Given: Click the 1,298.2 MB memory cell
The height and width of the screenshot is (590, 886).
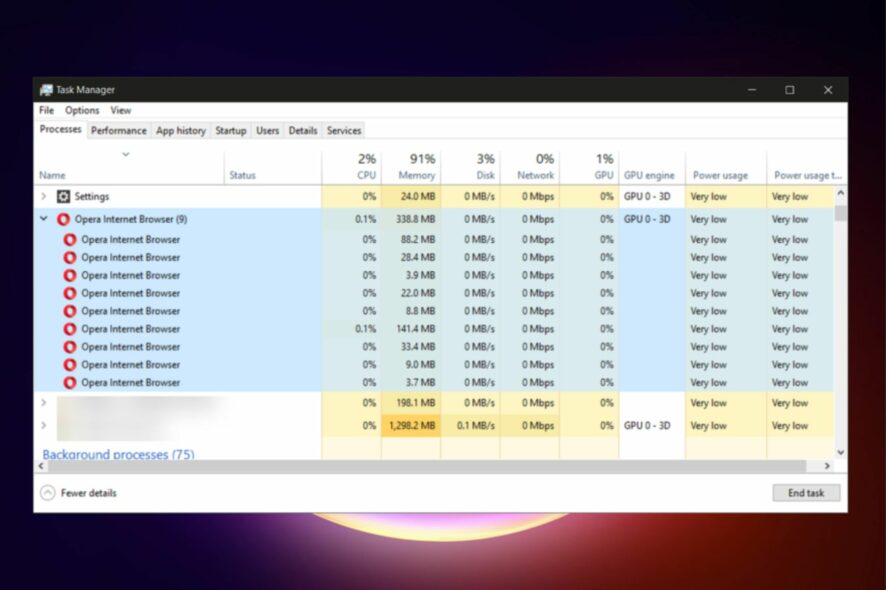Looking at the screenshot, I should coord(412,426).
